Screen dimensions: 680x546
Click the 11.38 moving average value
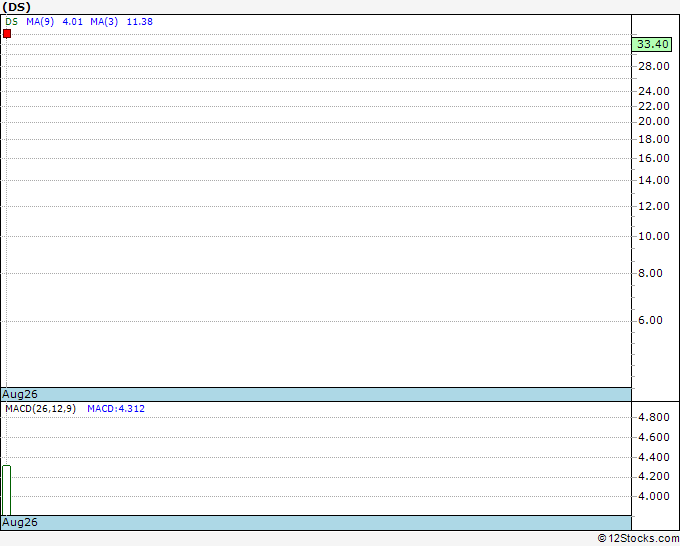140,22
